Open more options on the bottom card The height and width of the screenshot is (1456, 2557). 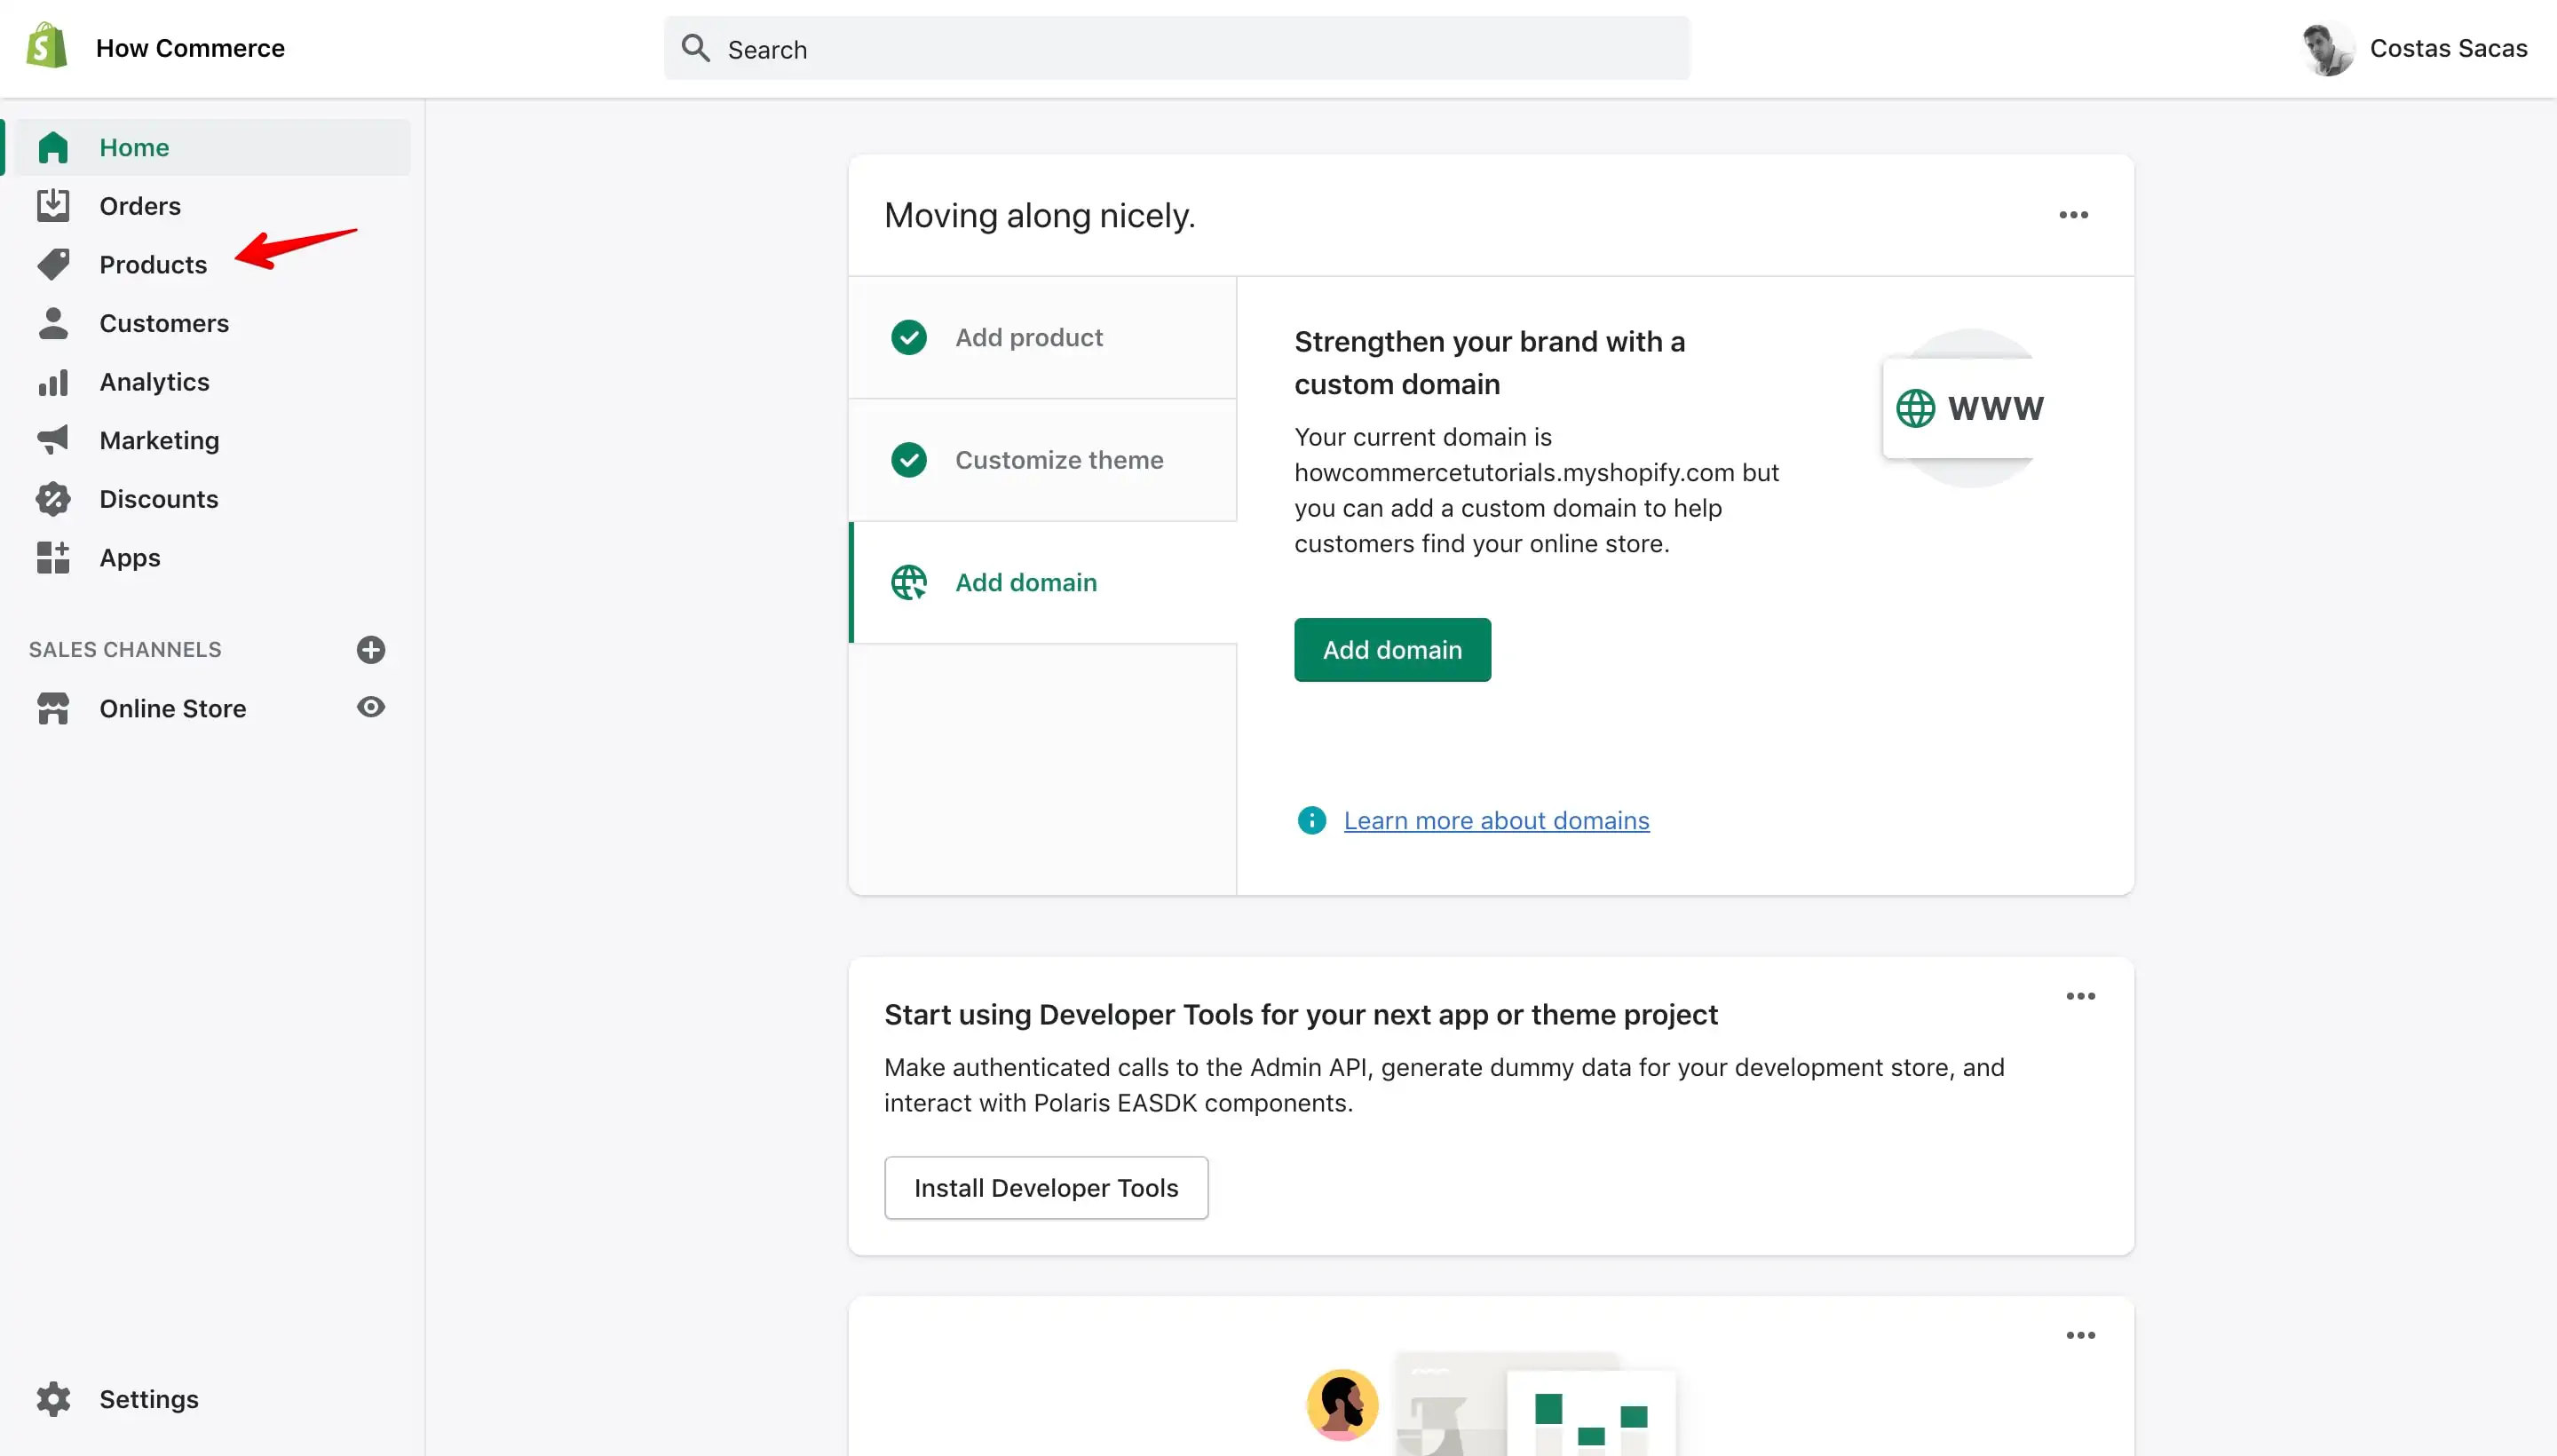[2080, 1335]
